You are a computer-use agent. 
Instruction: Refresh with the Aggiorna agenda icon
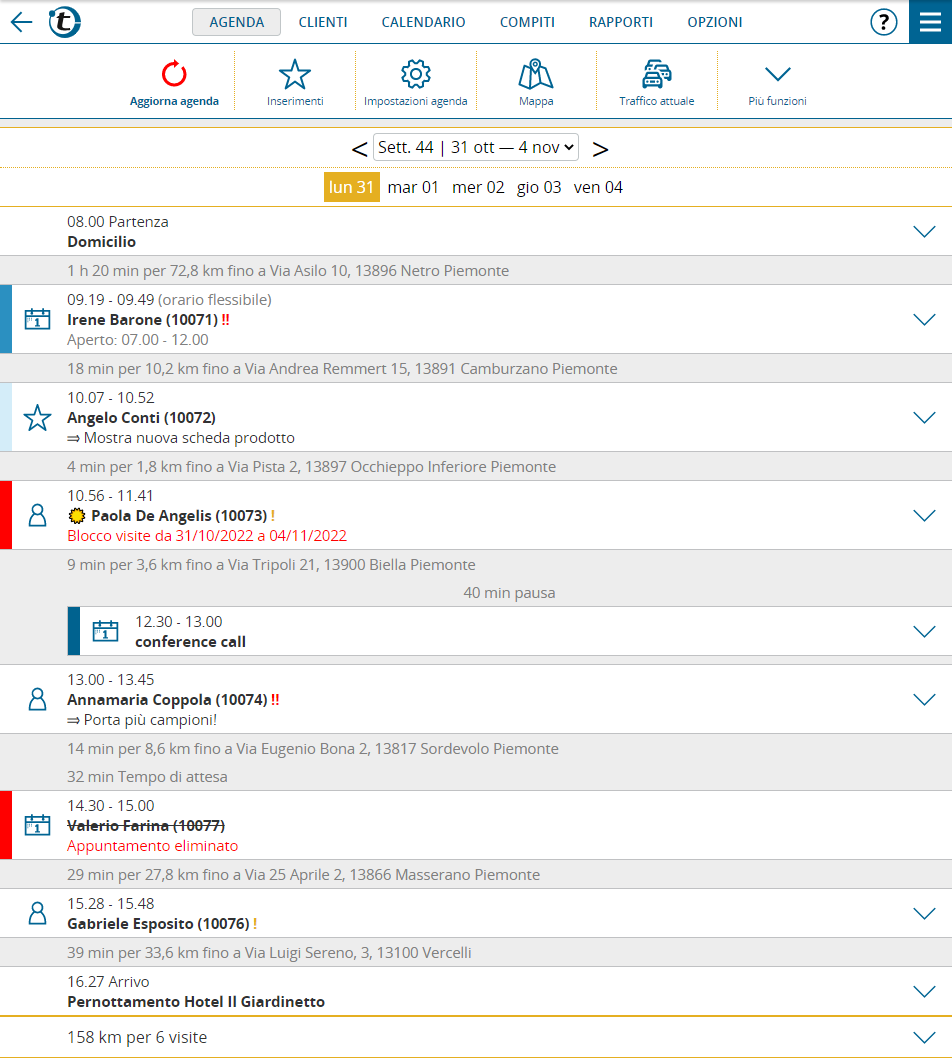click(174, 74)
